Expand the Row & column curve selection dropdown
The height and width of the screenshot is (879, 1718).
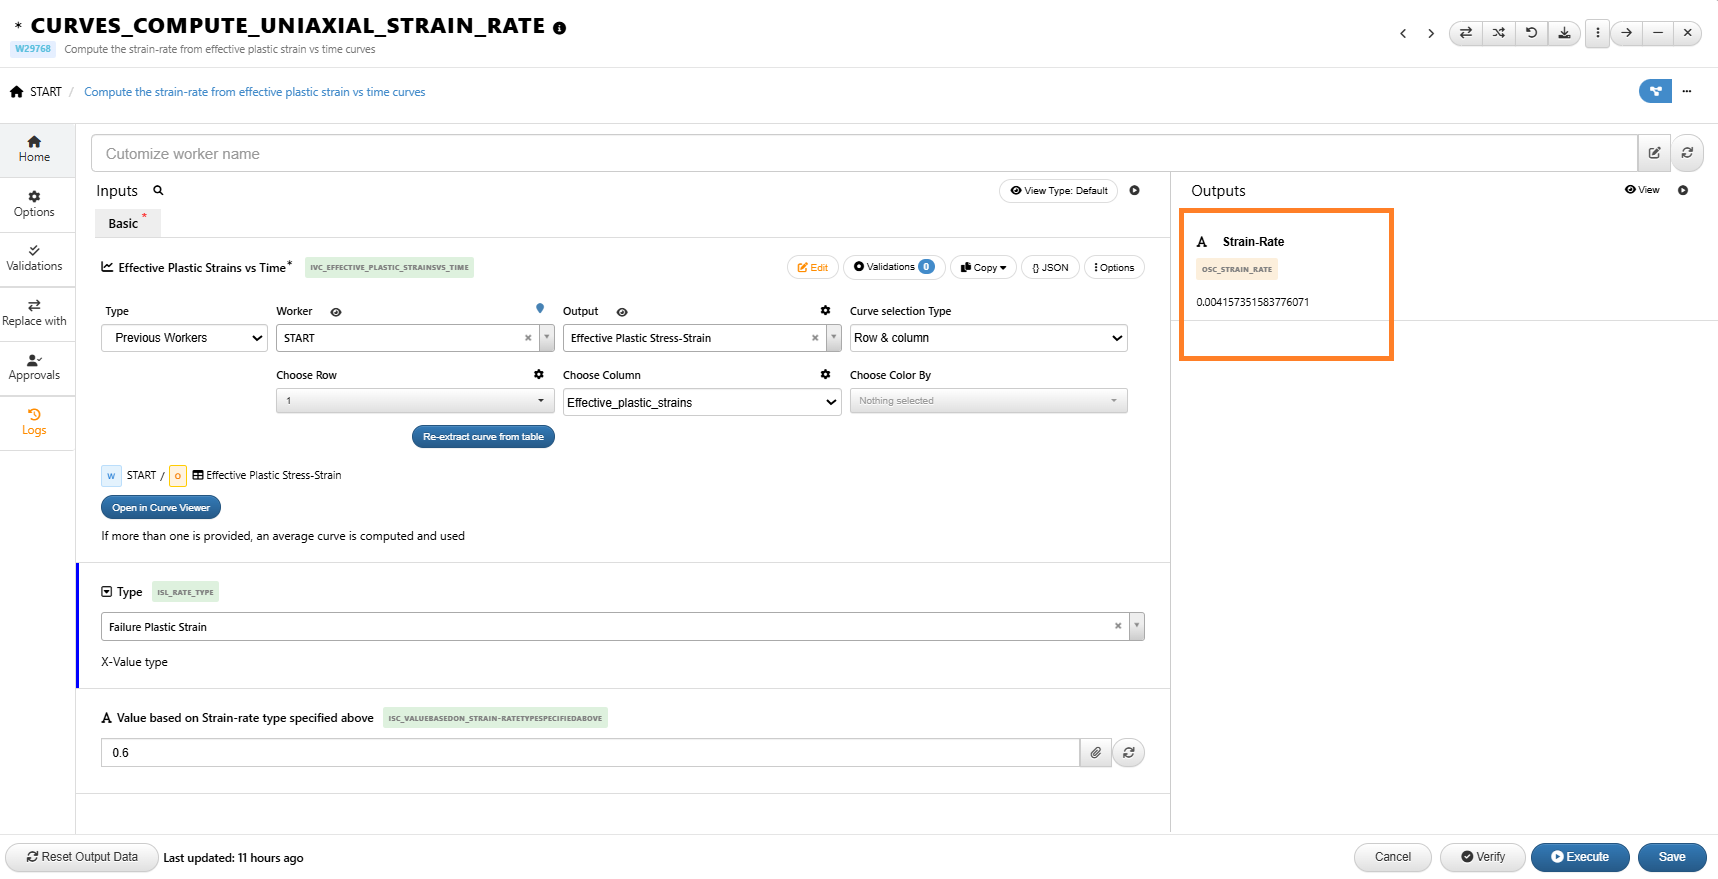click(x=988, y=338)
